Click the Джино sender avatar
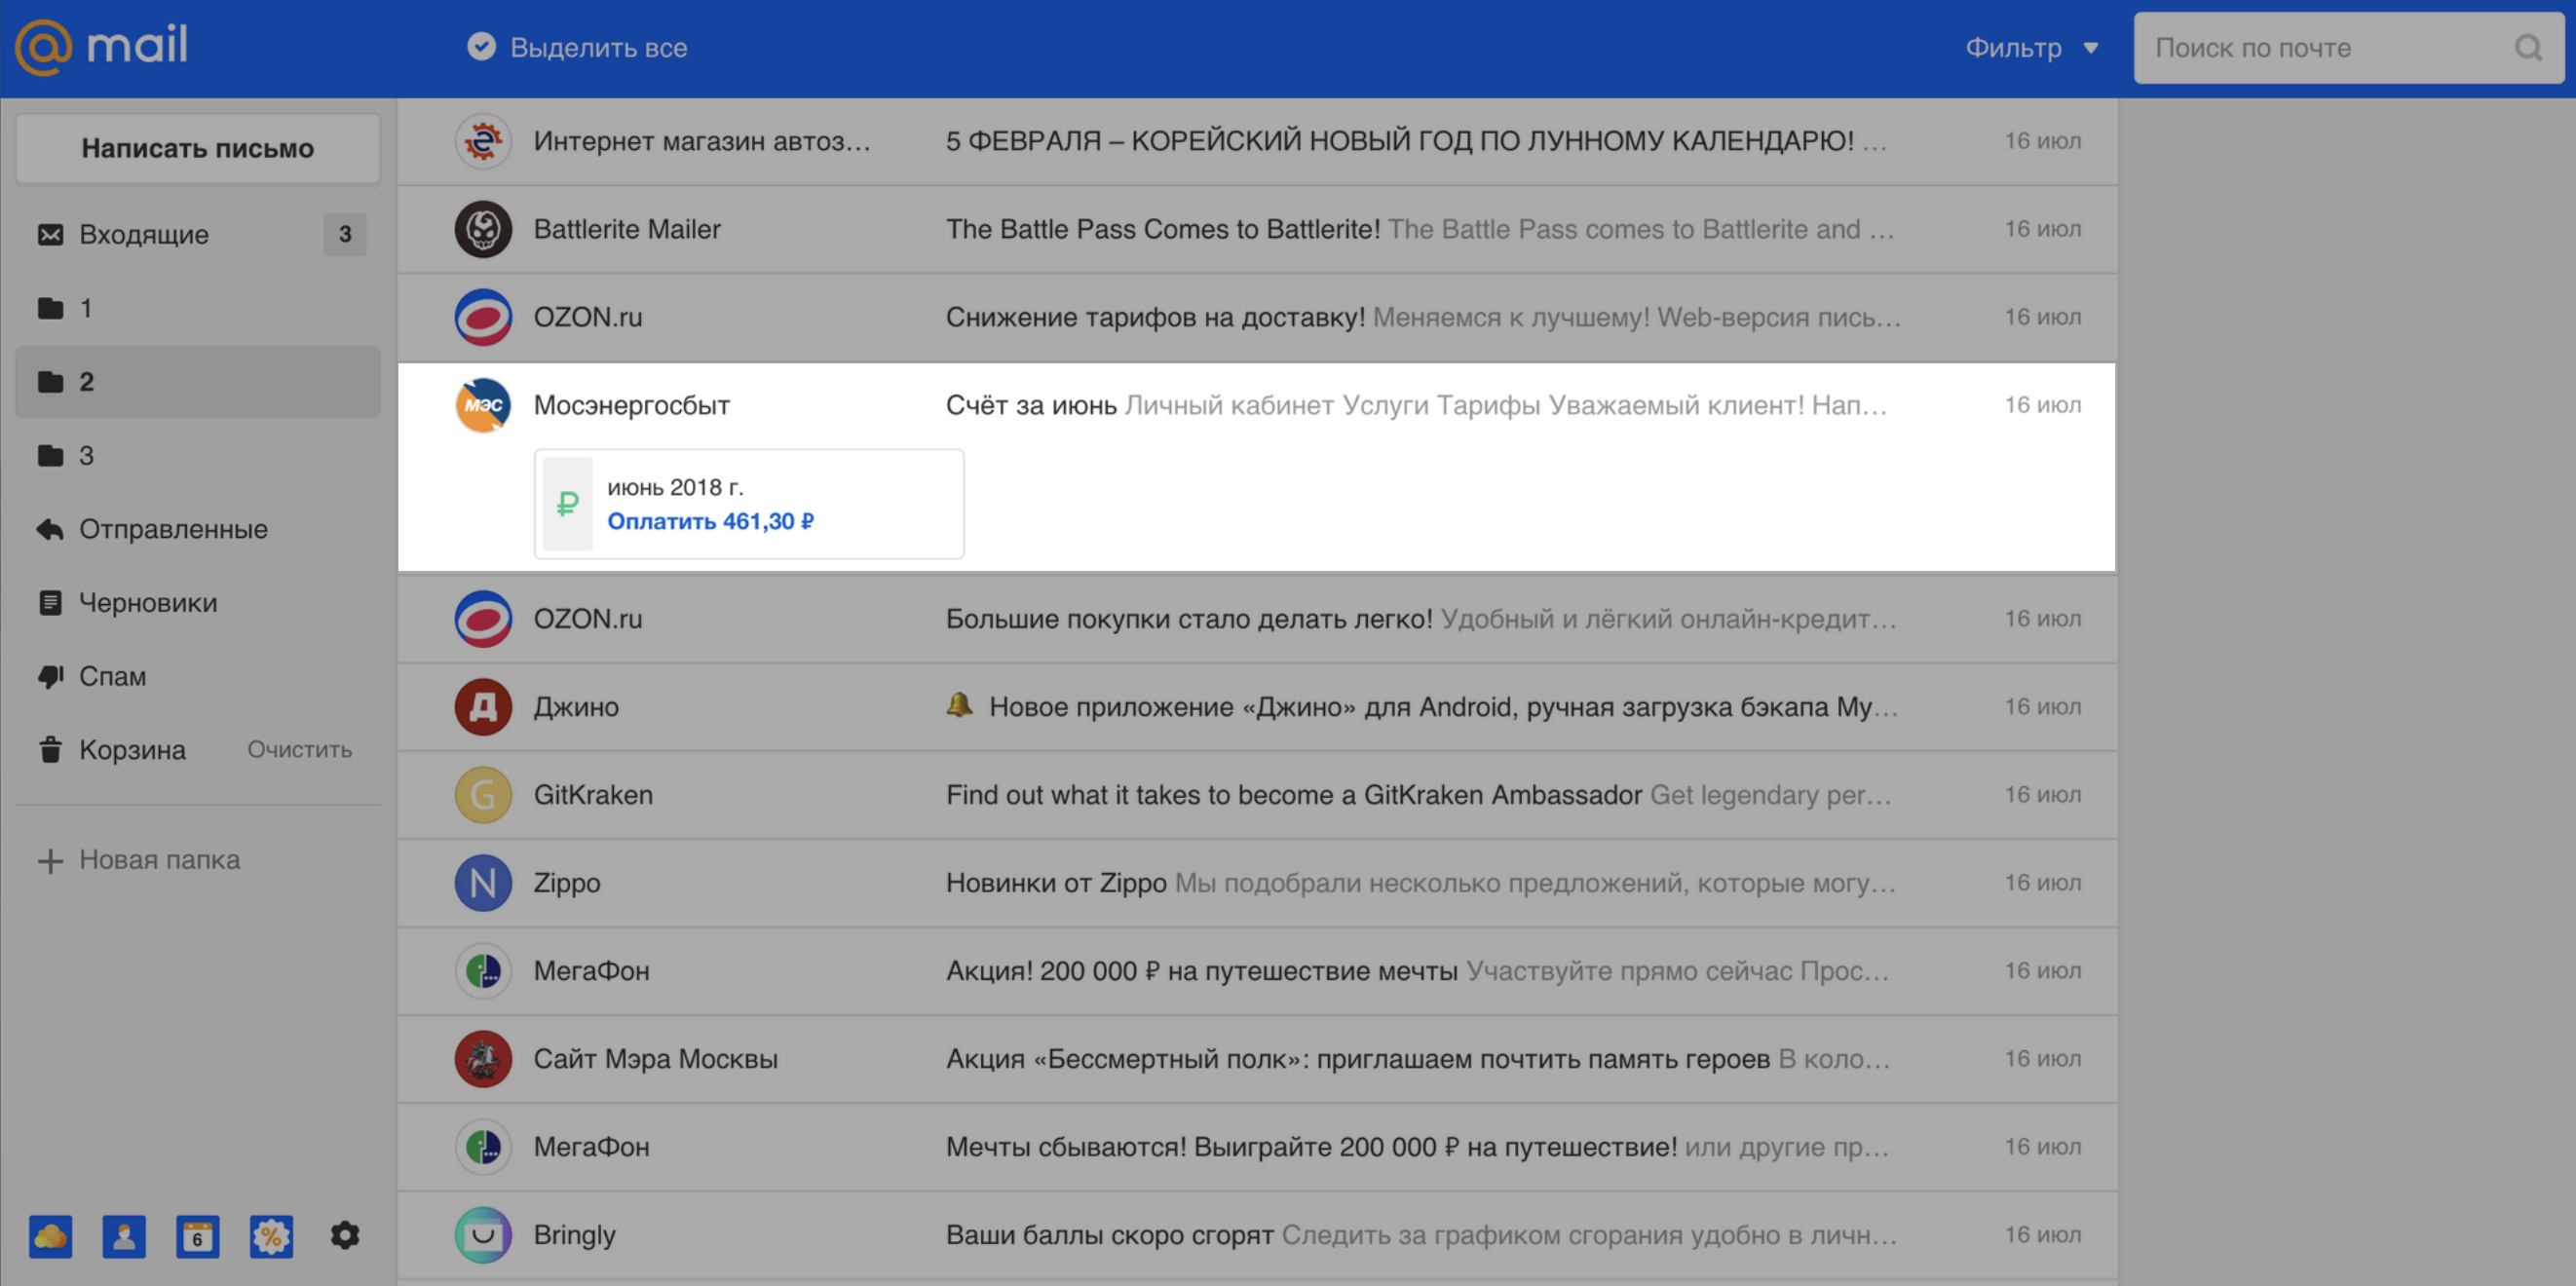This screenshot has height=1286, width=2576. pyautogui.click(x=483, y=707)
